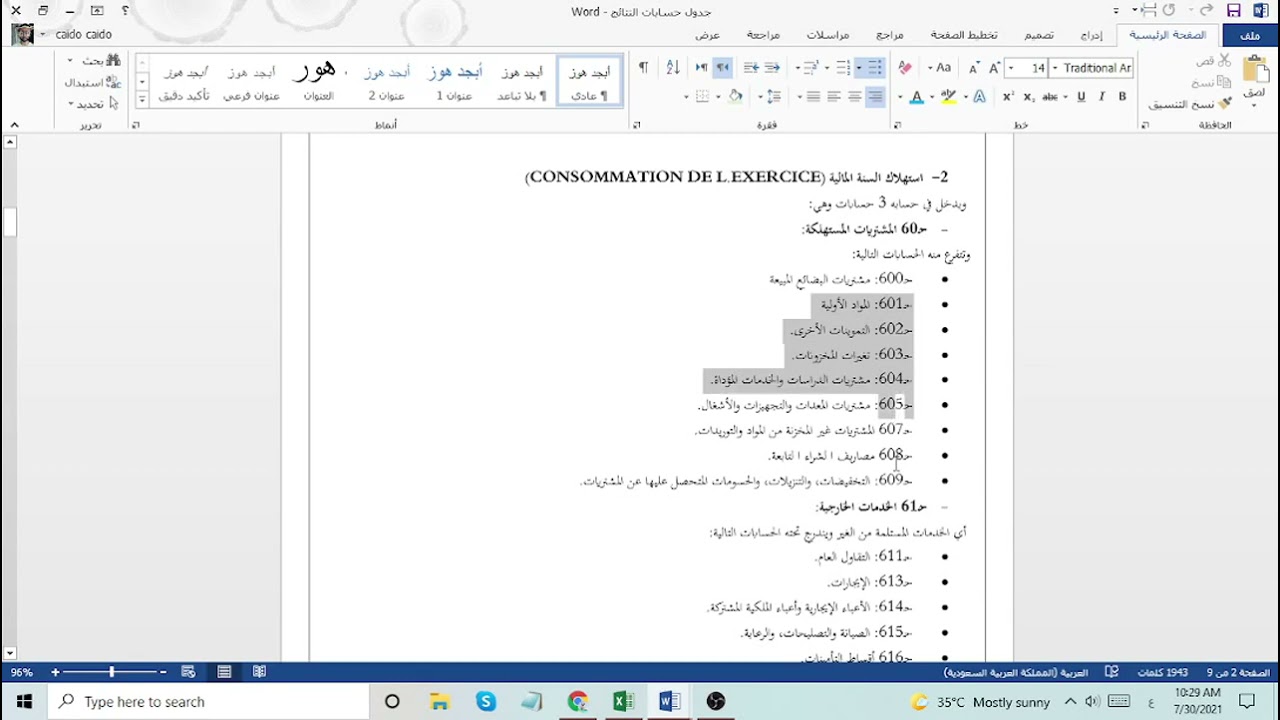Open the File (ملف) tab
The height and width of the screenshot is (720, 1280).
[x=1250, y=35]
